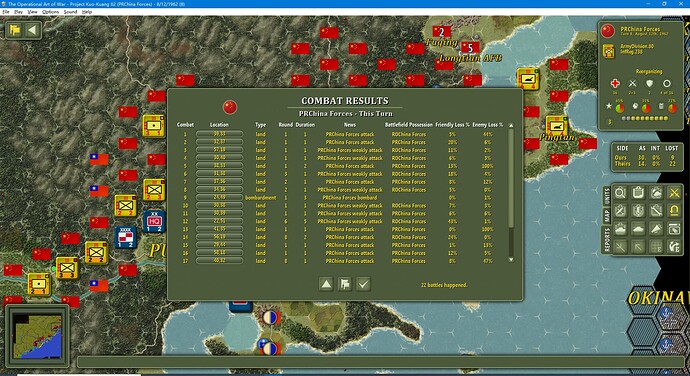This screenshot has width=690, height=376.
Task: Click the checkmark button in Combat Results dialog
Action: 363,284
